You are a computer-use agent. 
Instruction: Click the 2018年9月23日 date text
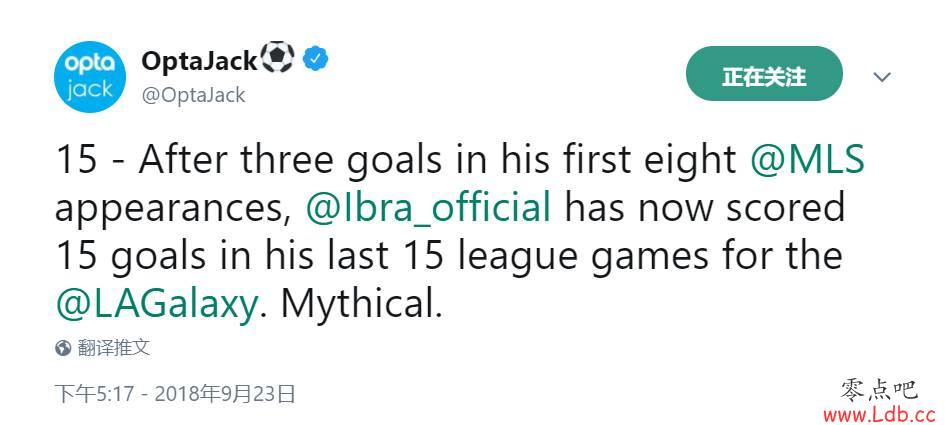[225, 394]
